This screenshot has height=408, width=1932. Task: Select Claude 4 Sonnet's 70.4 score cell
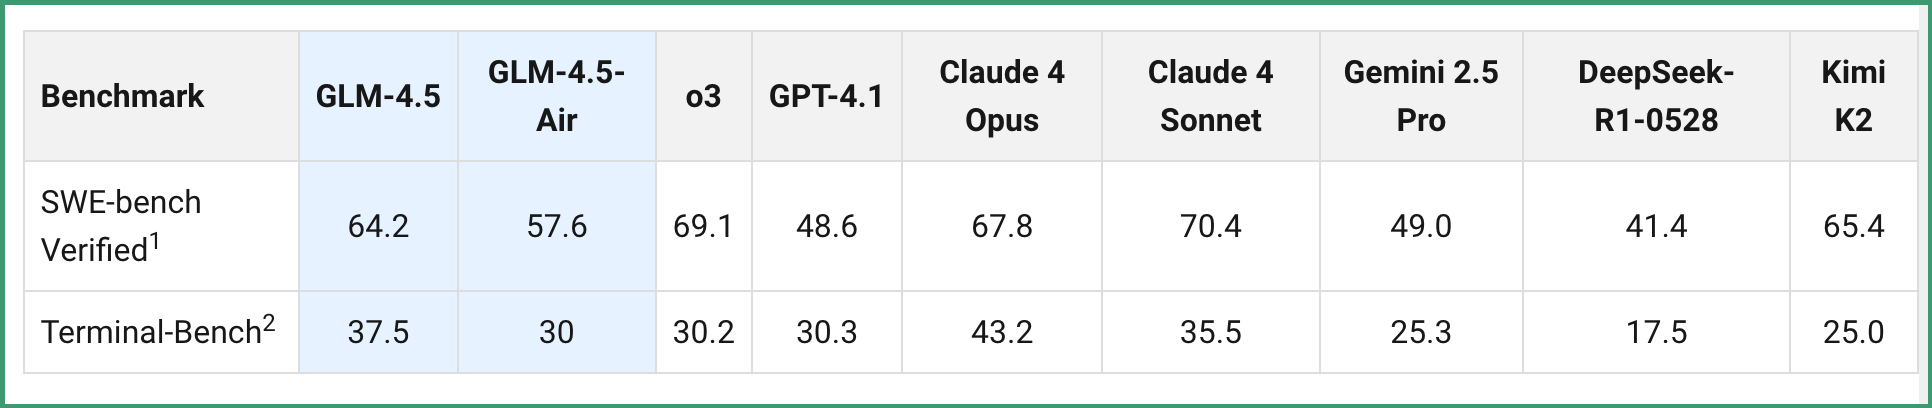click(x=1210, y=226)
